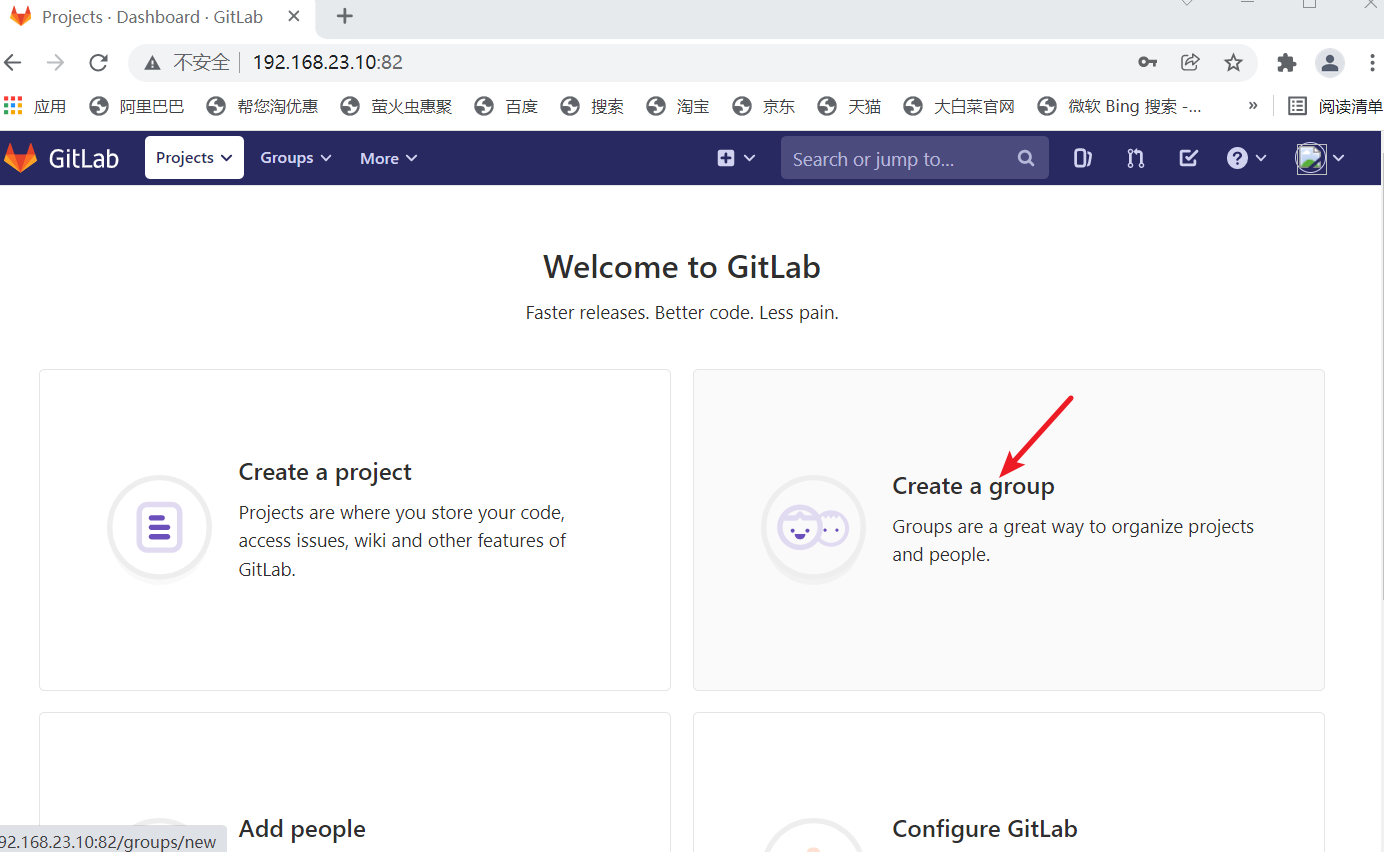
Task: Open the 京东 bookmark
Action: point(764,106)
